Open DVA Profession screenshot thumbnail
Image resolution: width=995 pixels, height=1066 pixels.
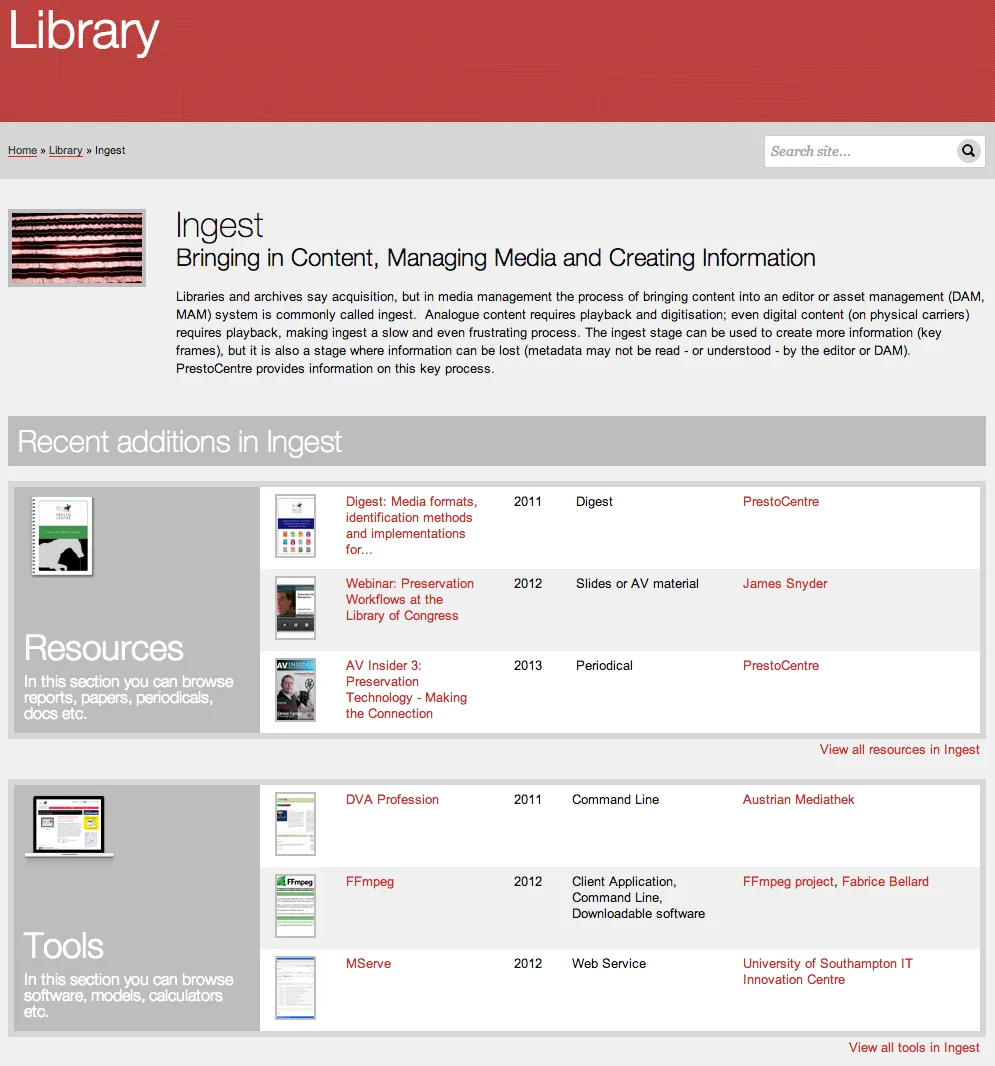[295, 824]
